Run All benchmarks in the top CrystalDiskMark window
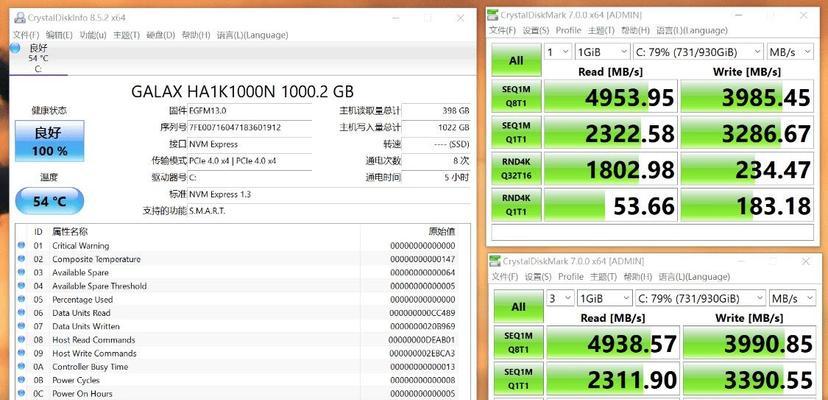828x400 pixels. tap(516, 59)
